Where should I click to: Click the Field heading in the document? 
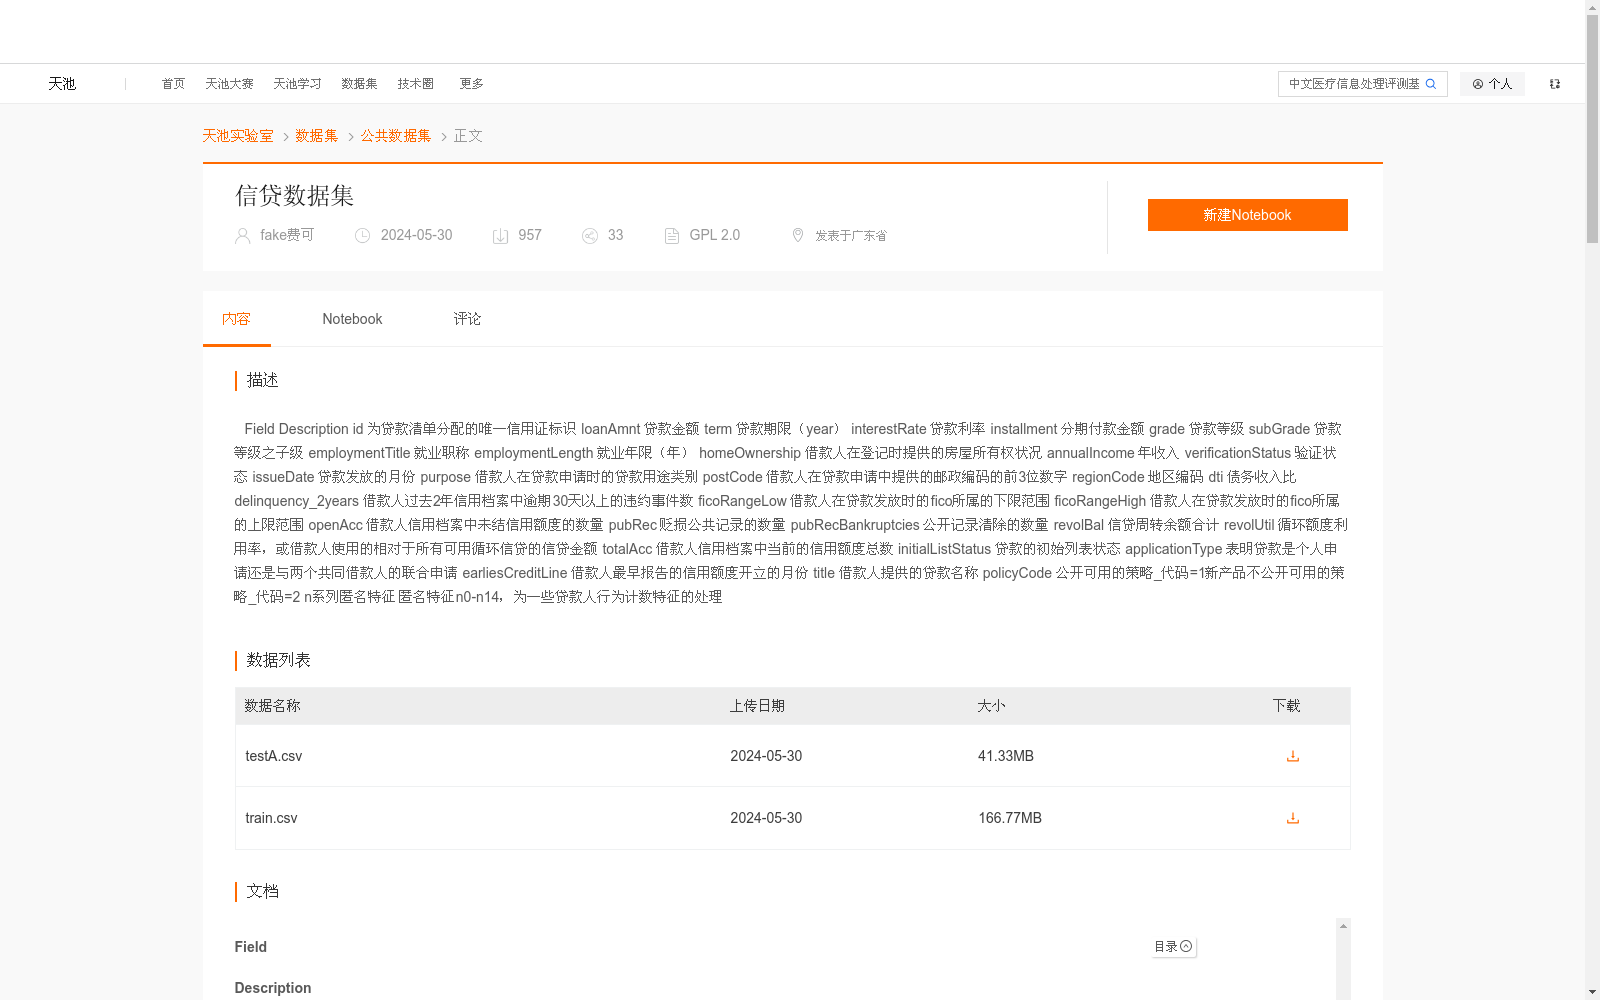point(250,947)
